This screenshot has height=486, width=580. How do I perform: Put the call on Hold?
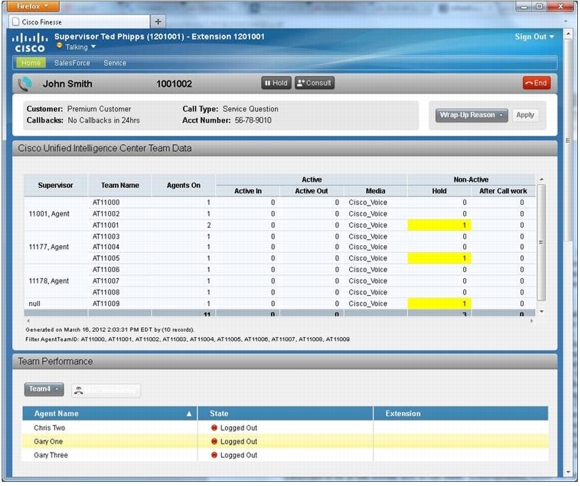[276, 83]
